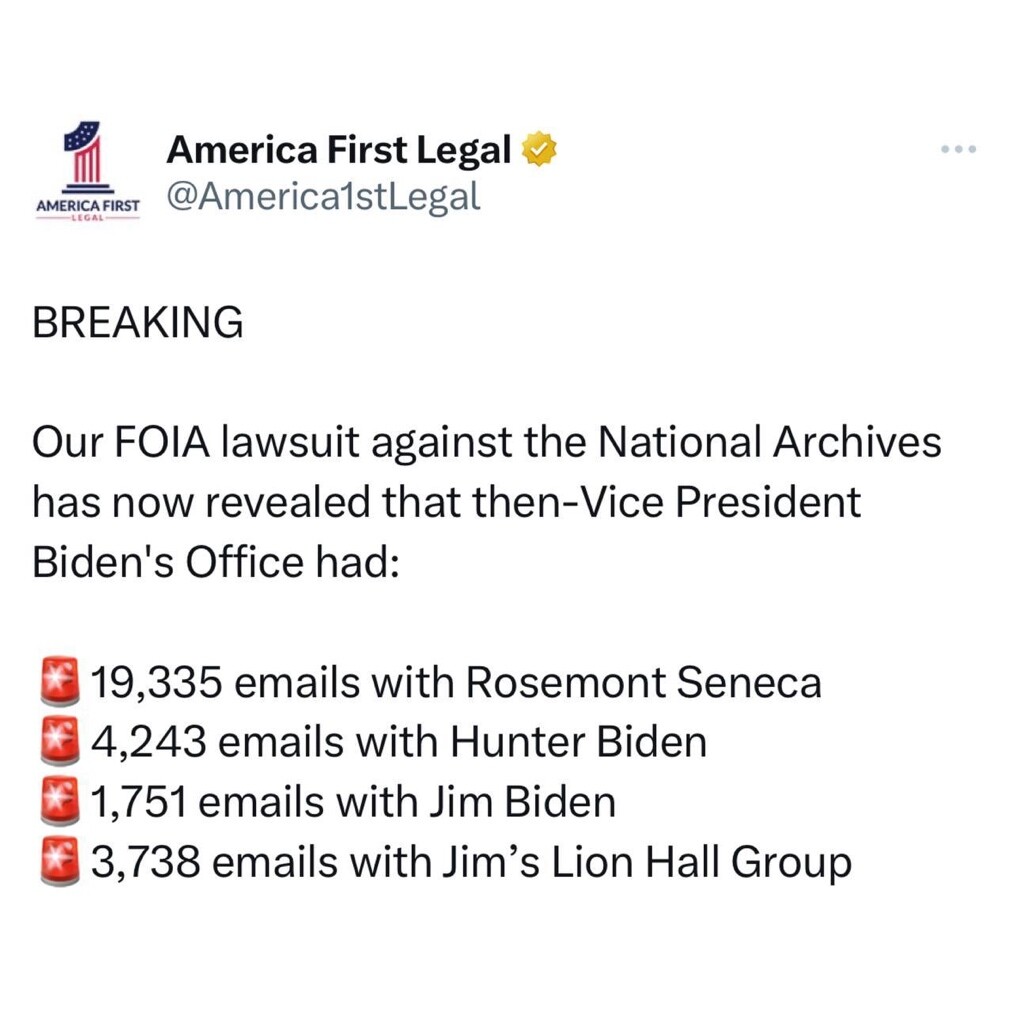Click the word FOIA in the tweet

click(162, 442)
